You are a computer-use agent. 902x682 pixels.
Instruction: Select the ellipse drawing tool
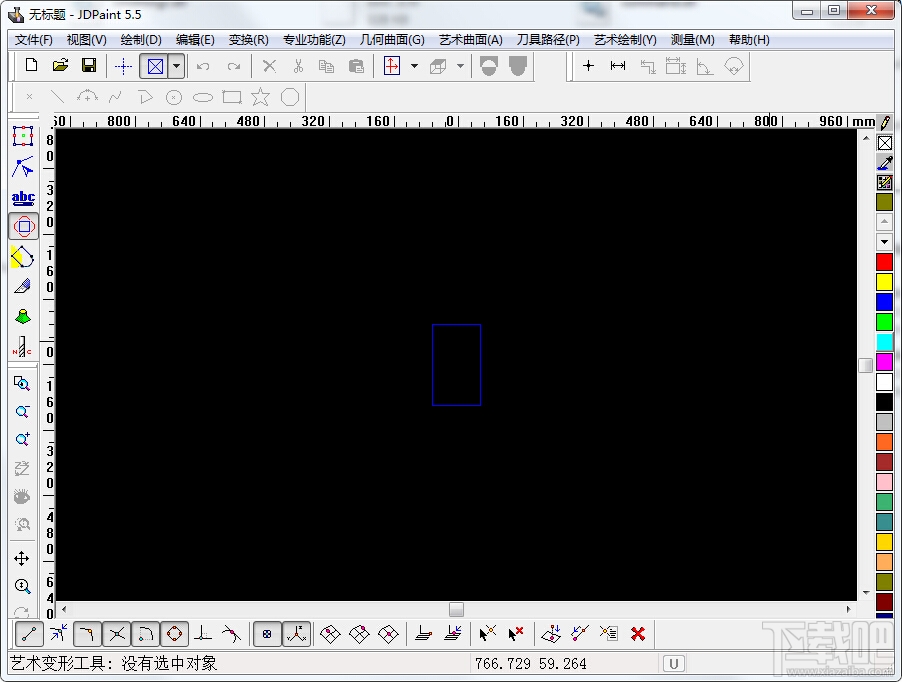[202, 97]
